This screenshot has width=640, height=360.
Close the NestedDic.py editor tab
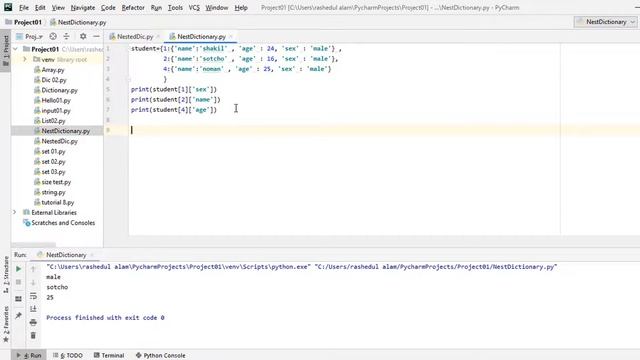click(x=158, y=37)
